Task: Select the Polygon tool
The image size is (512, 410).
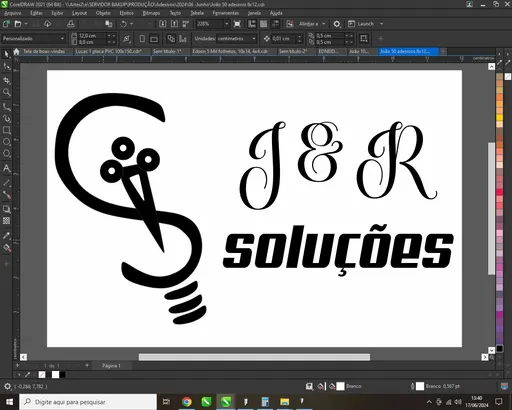Action: (x=6, y=153)
